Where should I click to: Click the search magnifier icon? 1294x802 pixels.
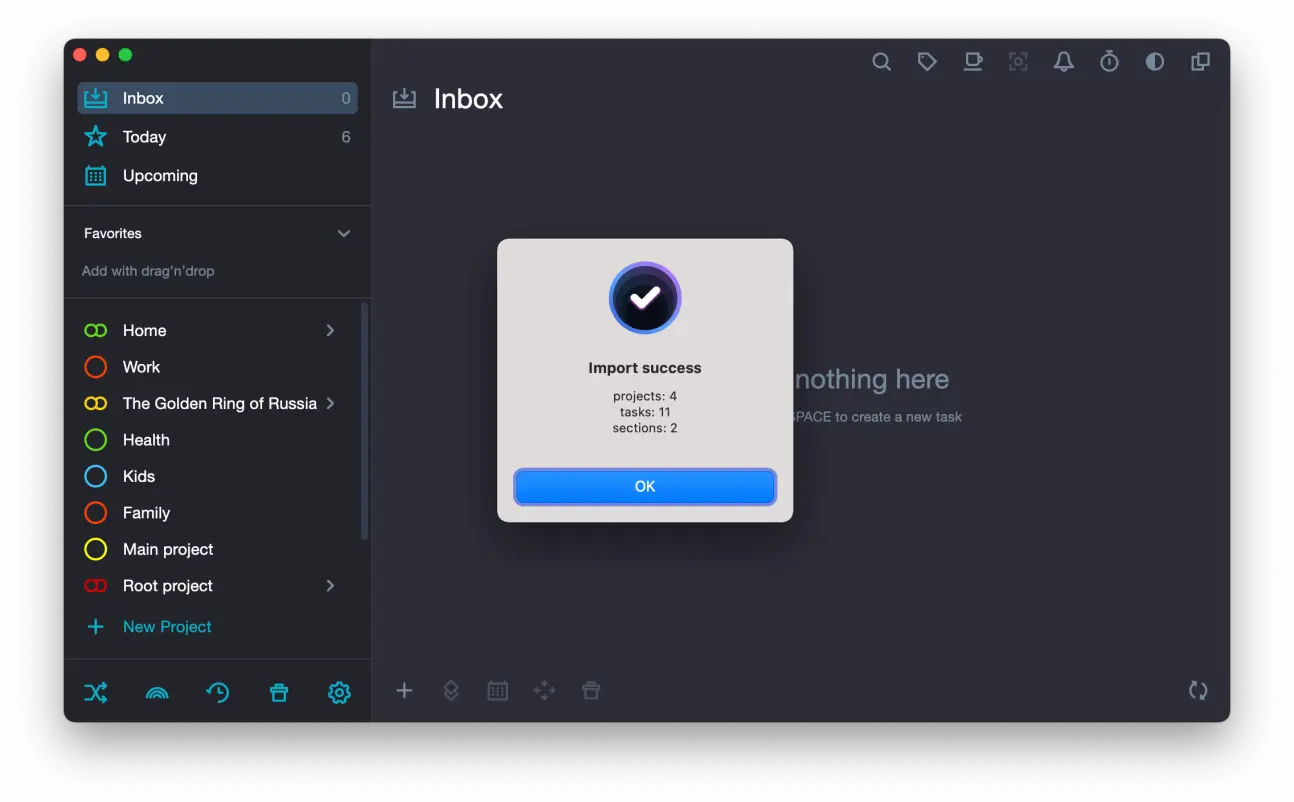point(881,62)
